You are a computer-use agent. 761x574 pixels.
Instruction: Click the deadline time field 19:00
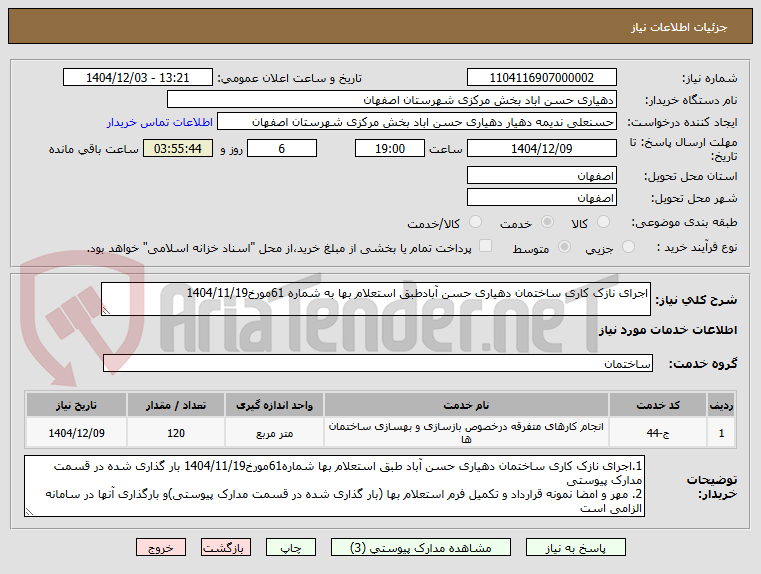[390, 148]
